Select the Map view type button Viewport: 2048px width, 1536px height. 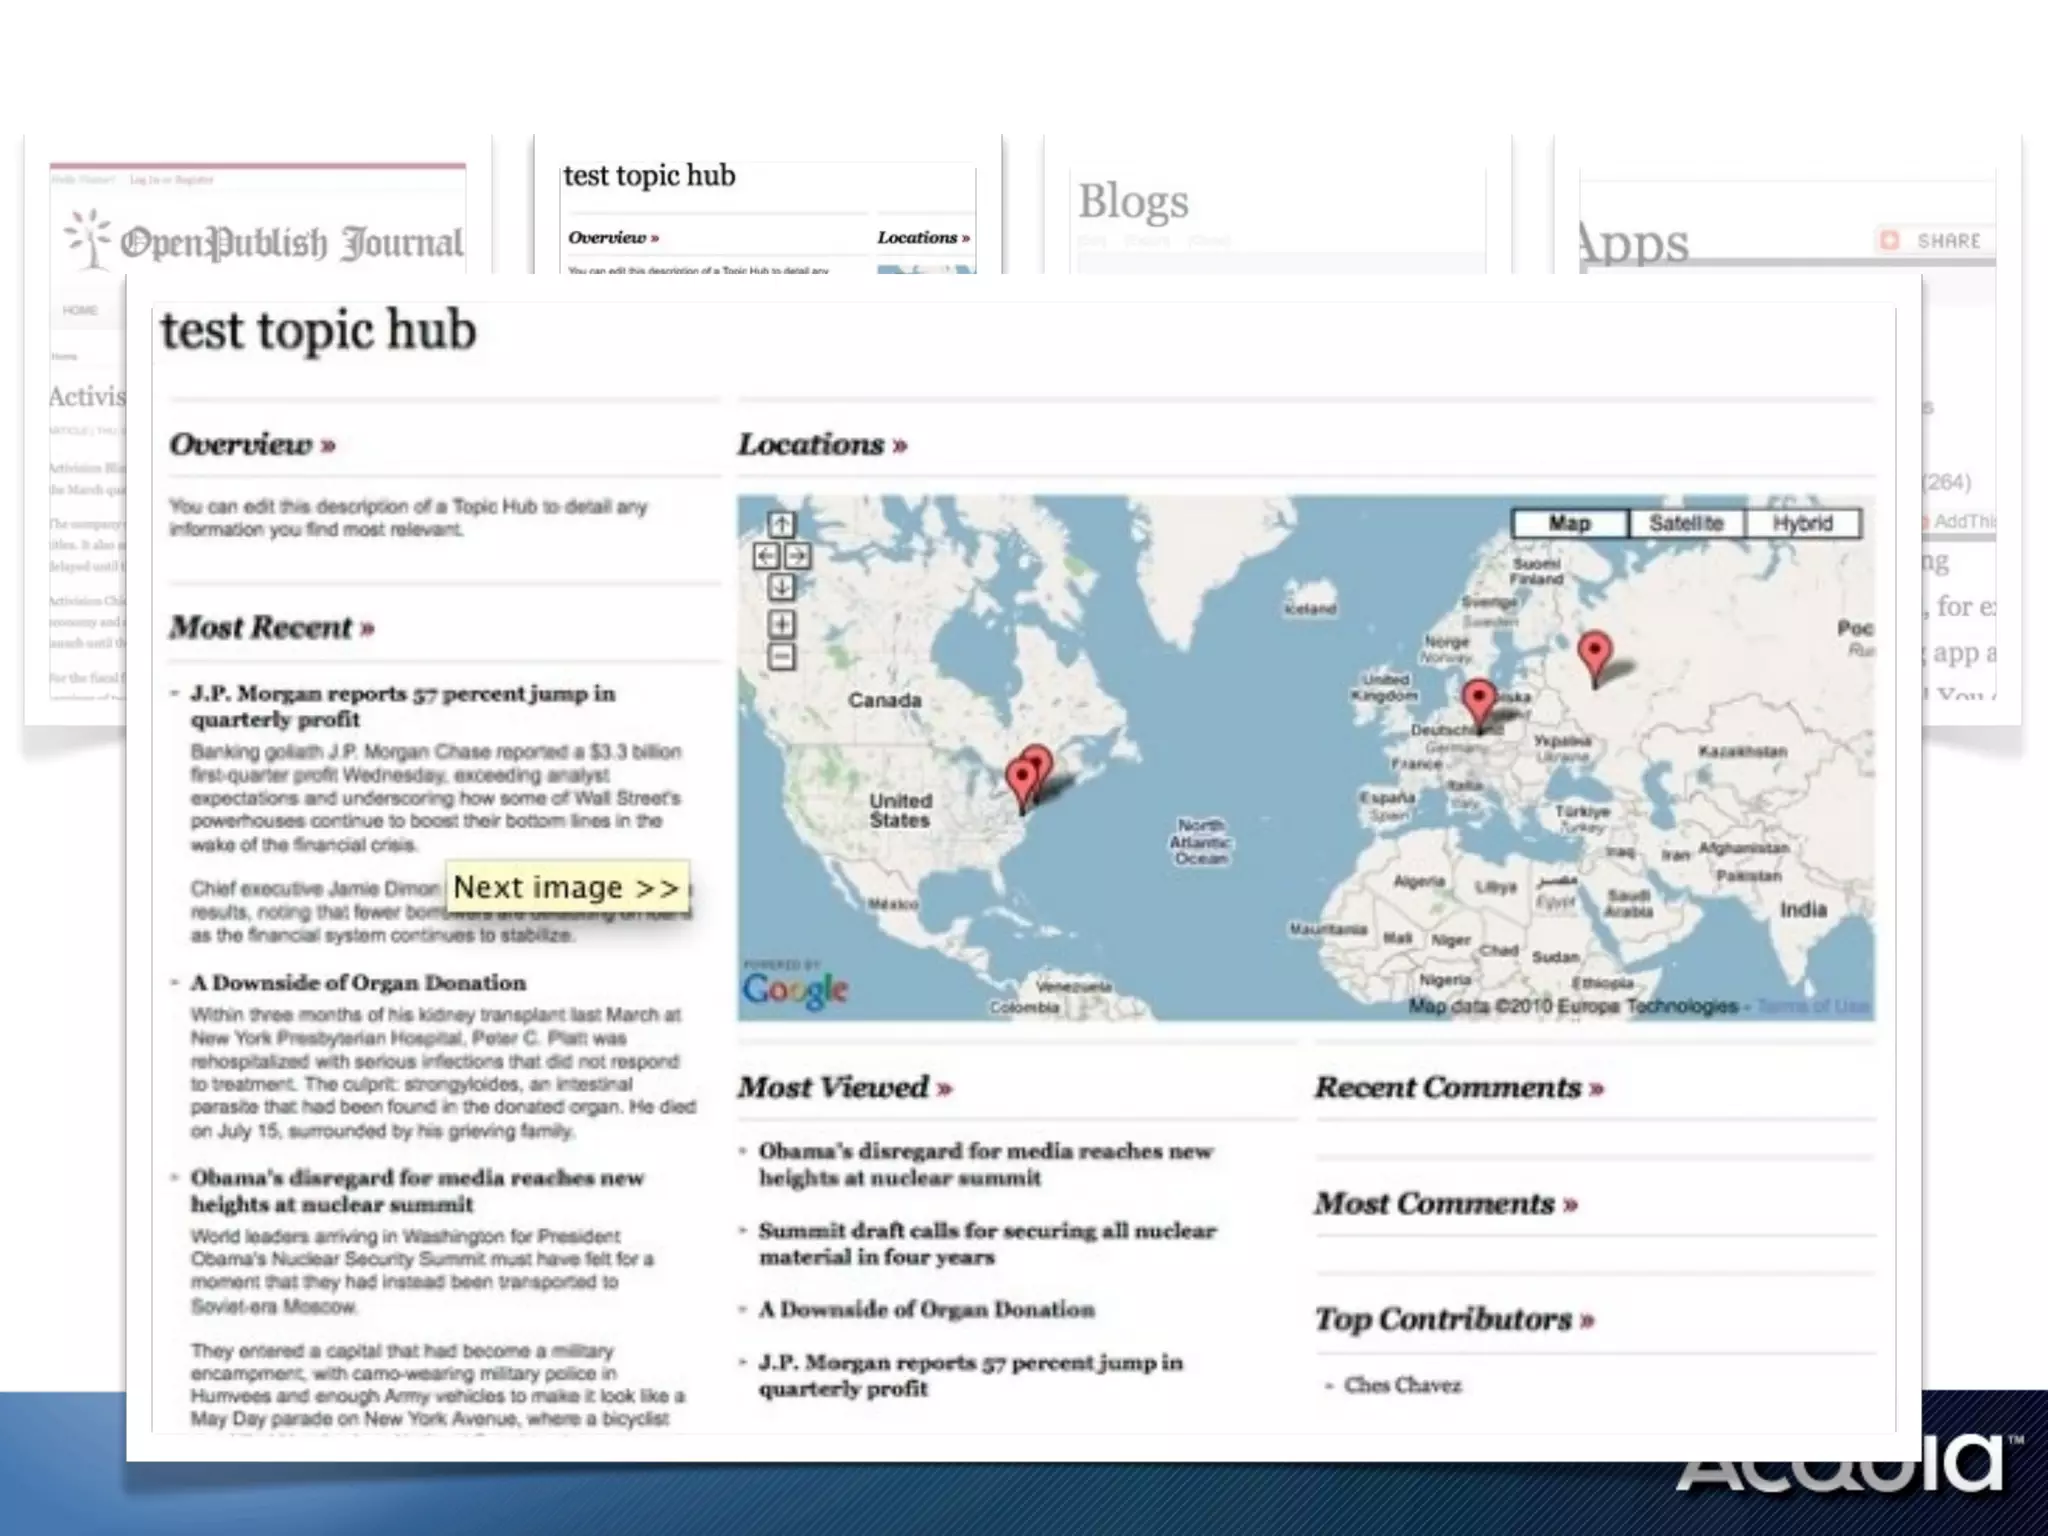(1569, 523)
